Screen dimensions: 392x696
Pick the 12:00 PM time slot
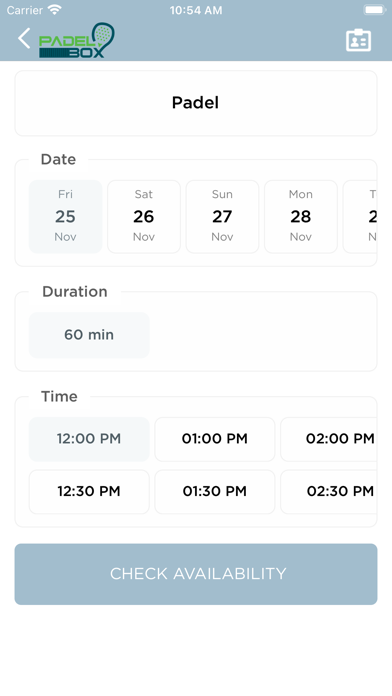click(89, 439)
